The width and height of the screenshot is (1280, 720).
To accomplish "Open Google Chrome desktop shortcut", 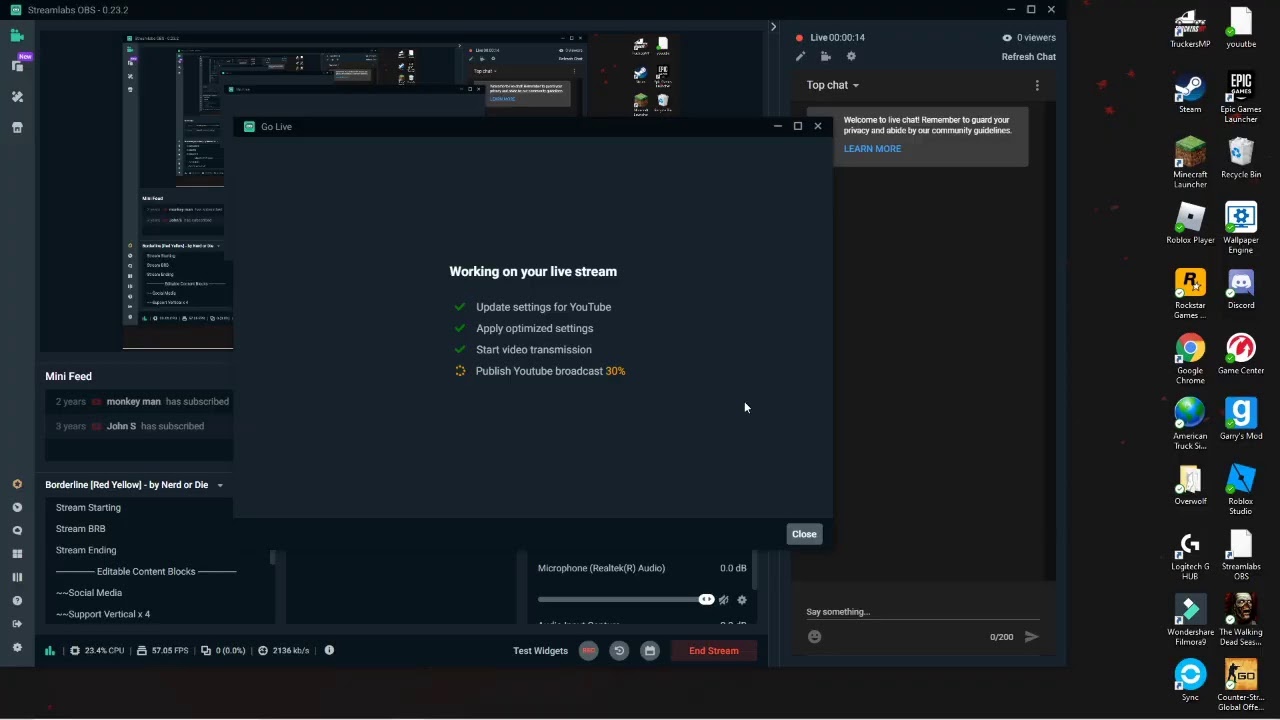I will pos(1190,359).
